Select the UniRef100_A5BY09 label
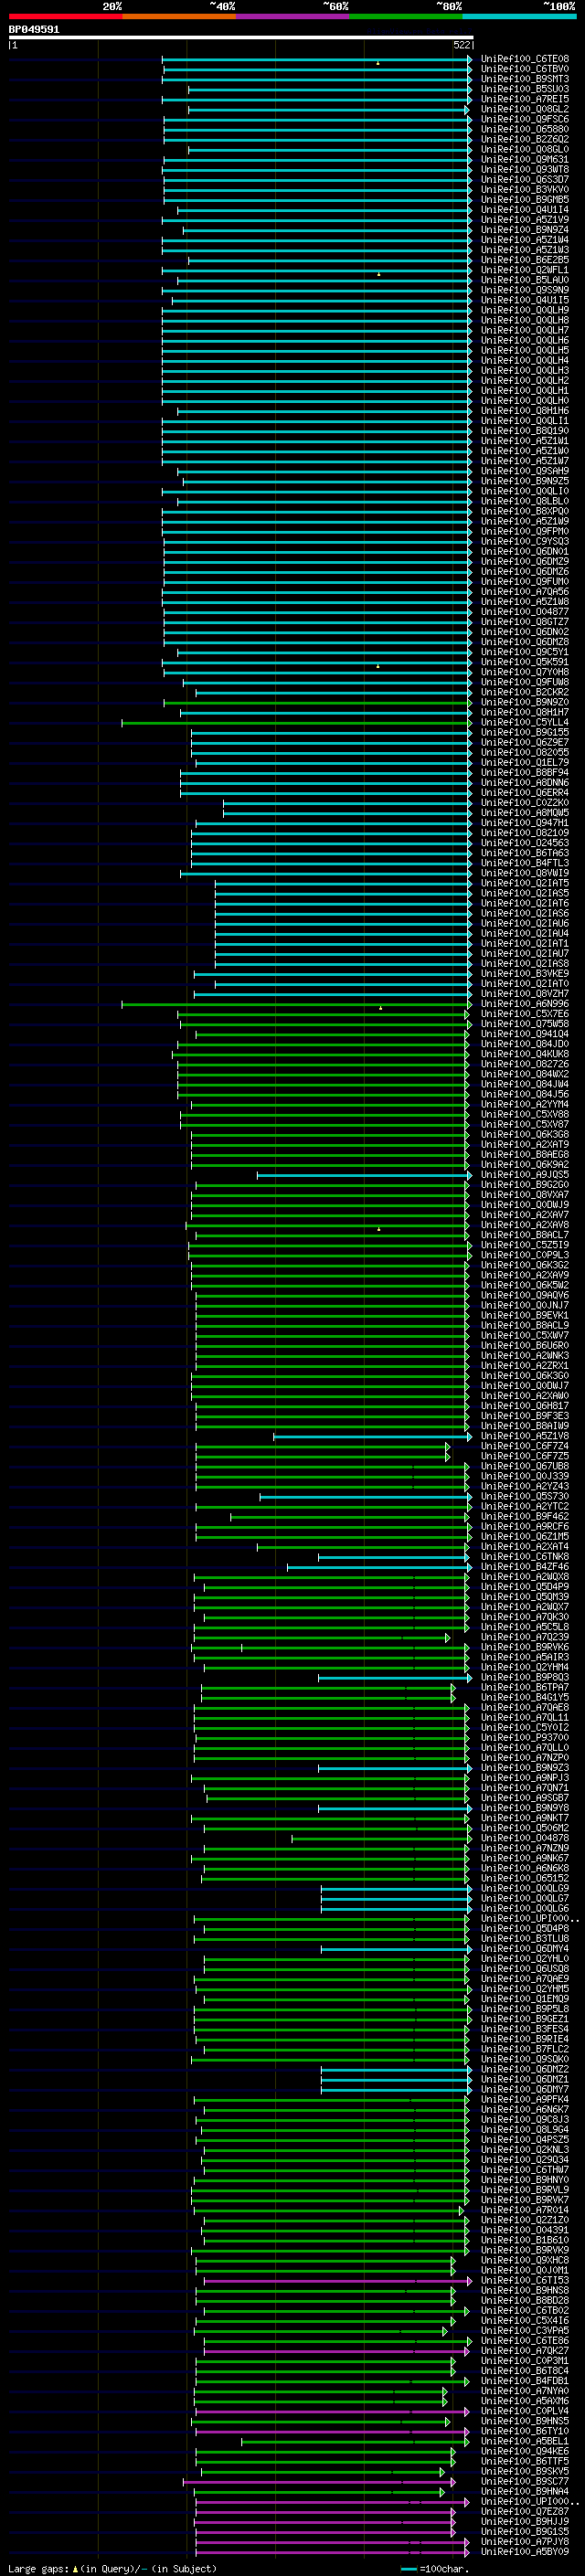The image size is (585, 2576). click(x=524, y=2551)
